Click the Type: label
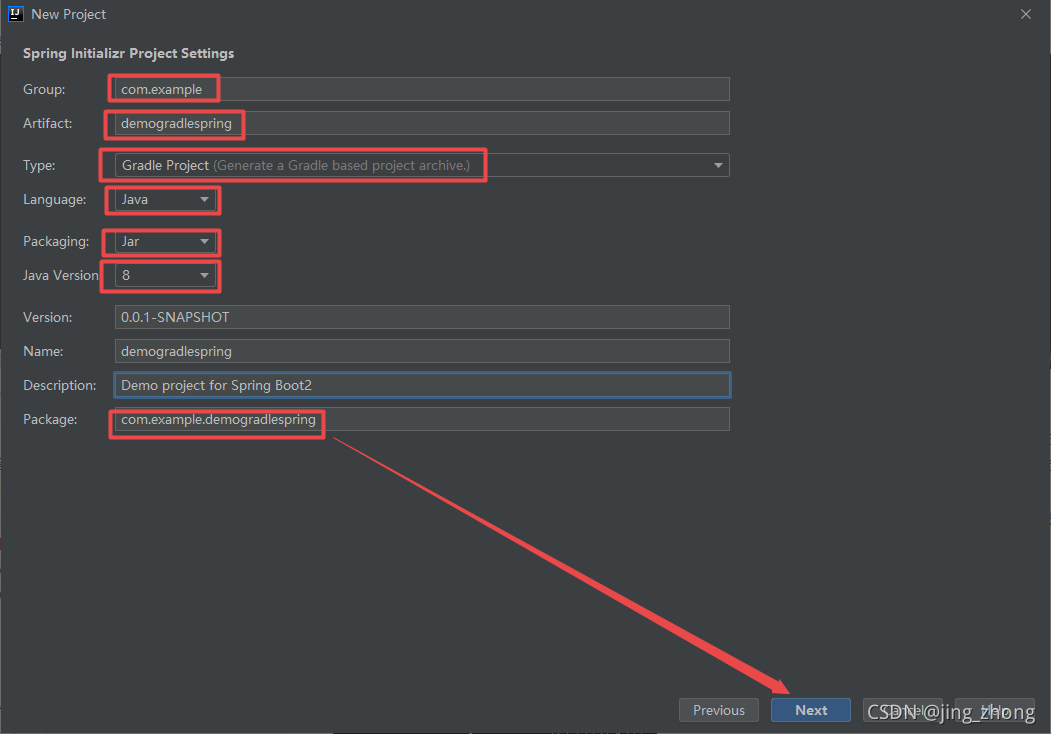Viewport: 1051px width, 734px height. 39,166
